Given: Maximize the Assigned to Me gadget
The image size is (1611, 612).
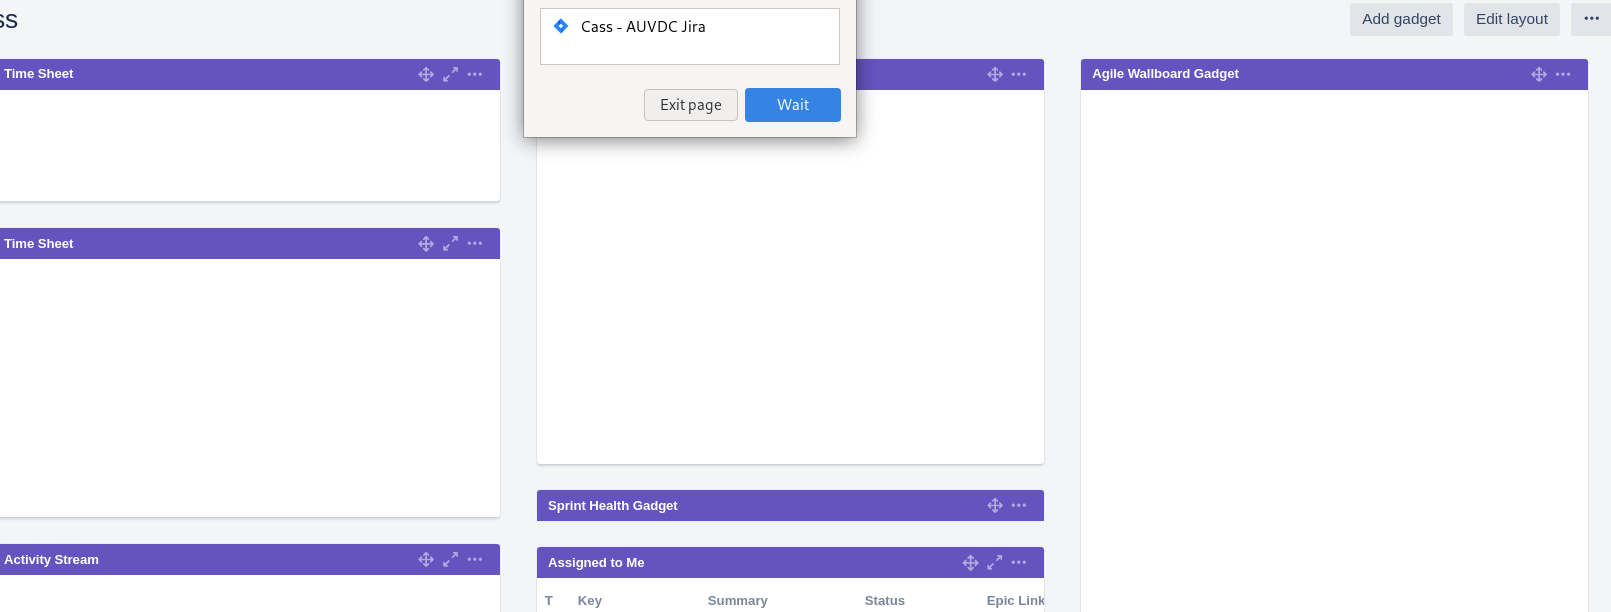Looking at the screenshot, I should click(995, 563).
